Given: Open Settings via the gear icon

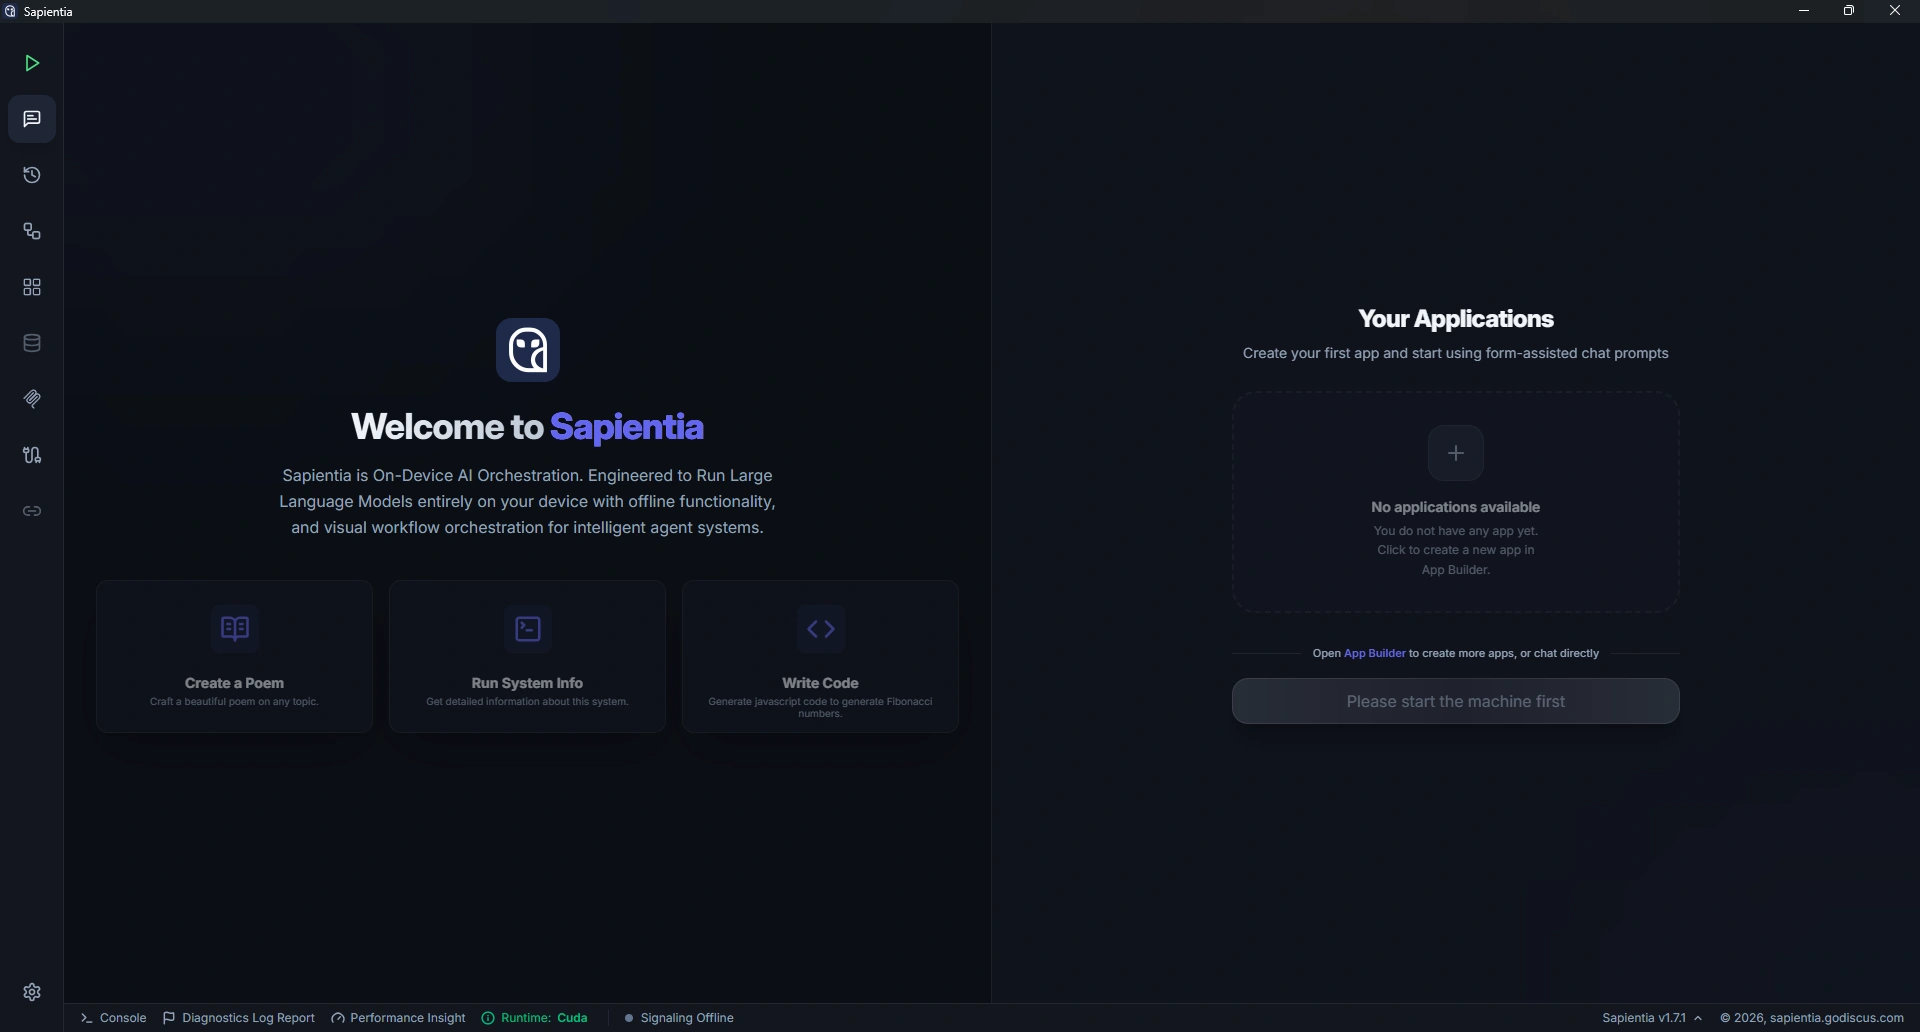Looking at the screenshot, I should click(31, 992).
